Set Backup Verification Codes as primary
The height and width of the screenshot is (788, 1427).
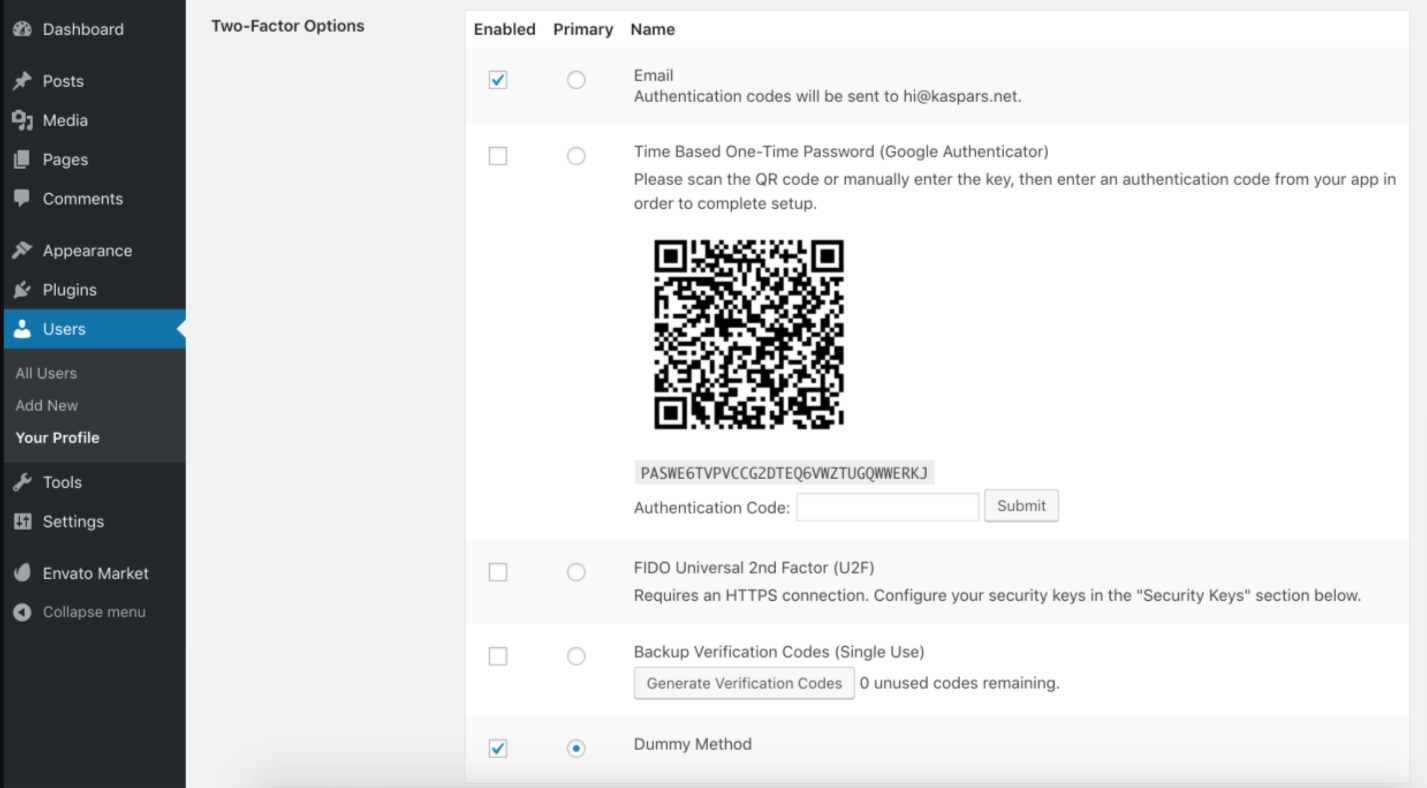click(x=576, y=656)
